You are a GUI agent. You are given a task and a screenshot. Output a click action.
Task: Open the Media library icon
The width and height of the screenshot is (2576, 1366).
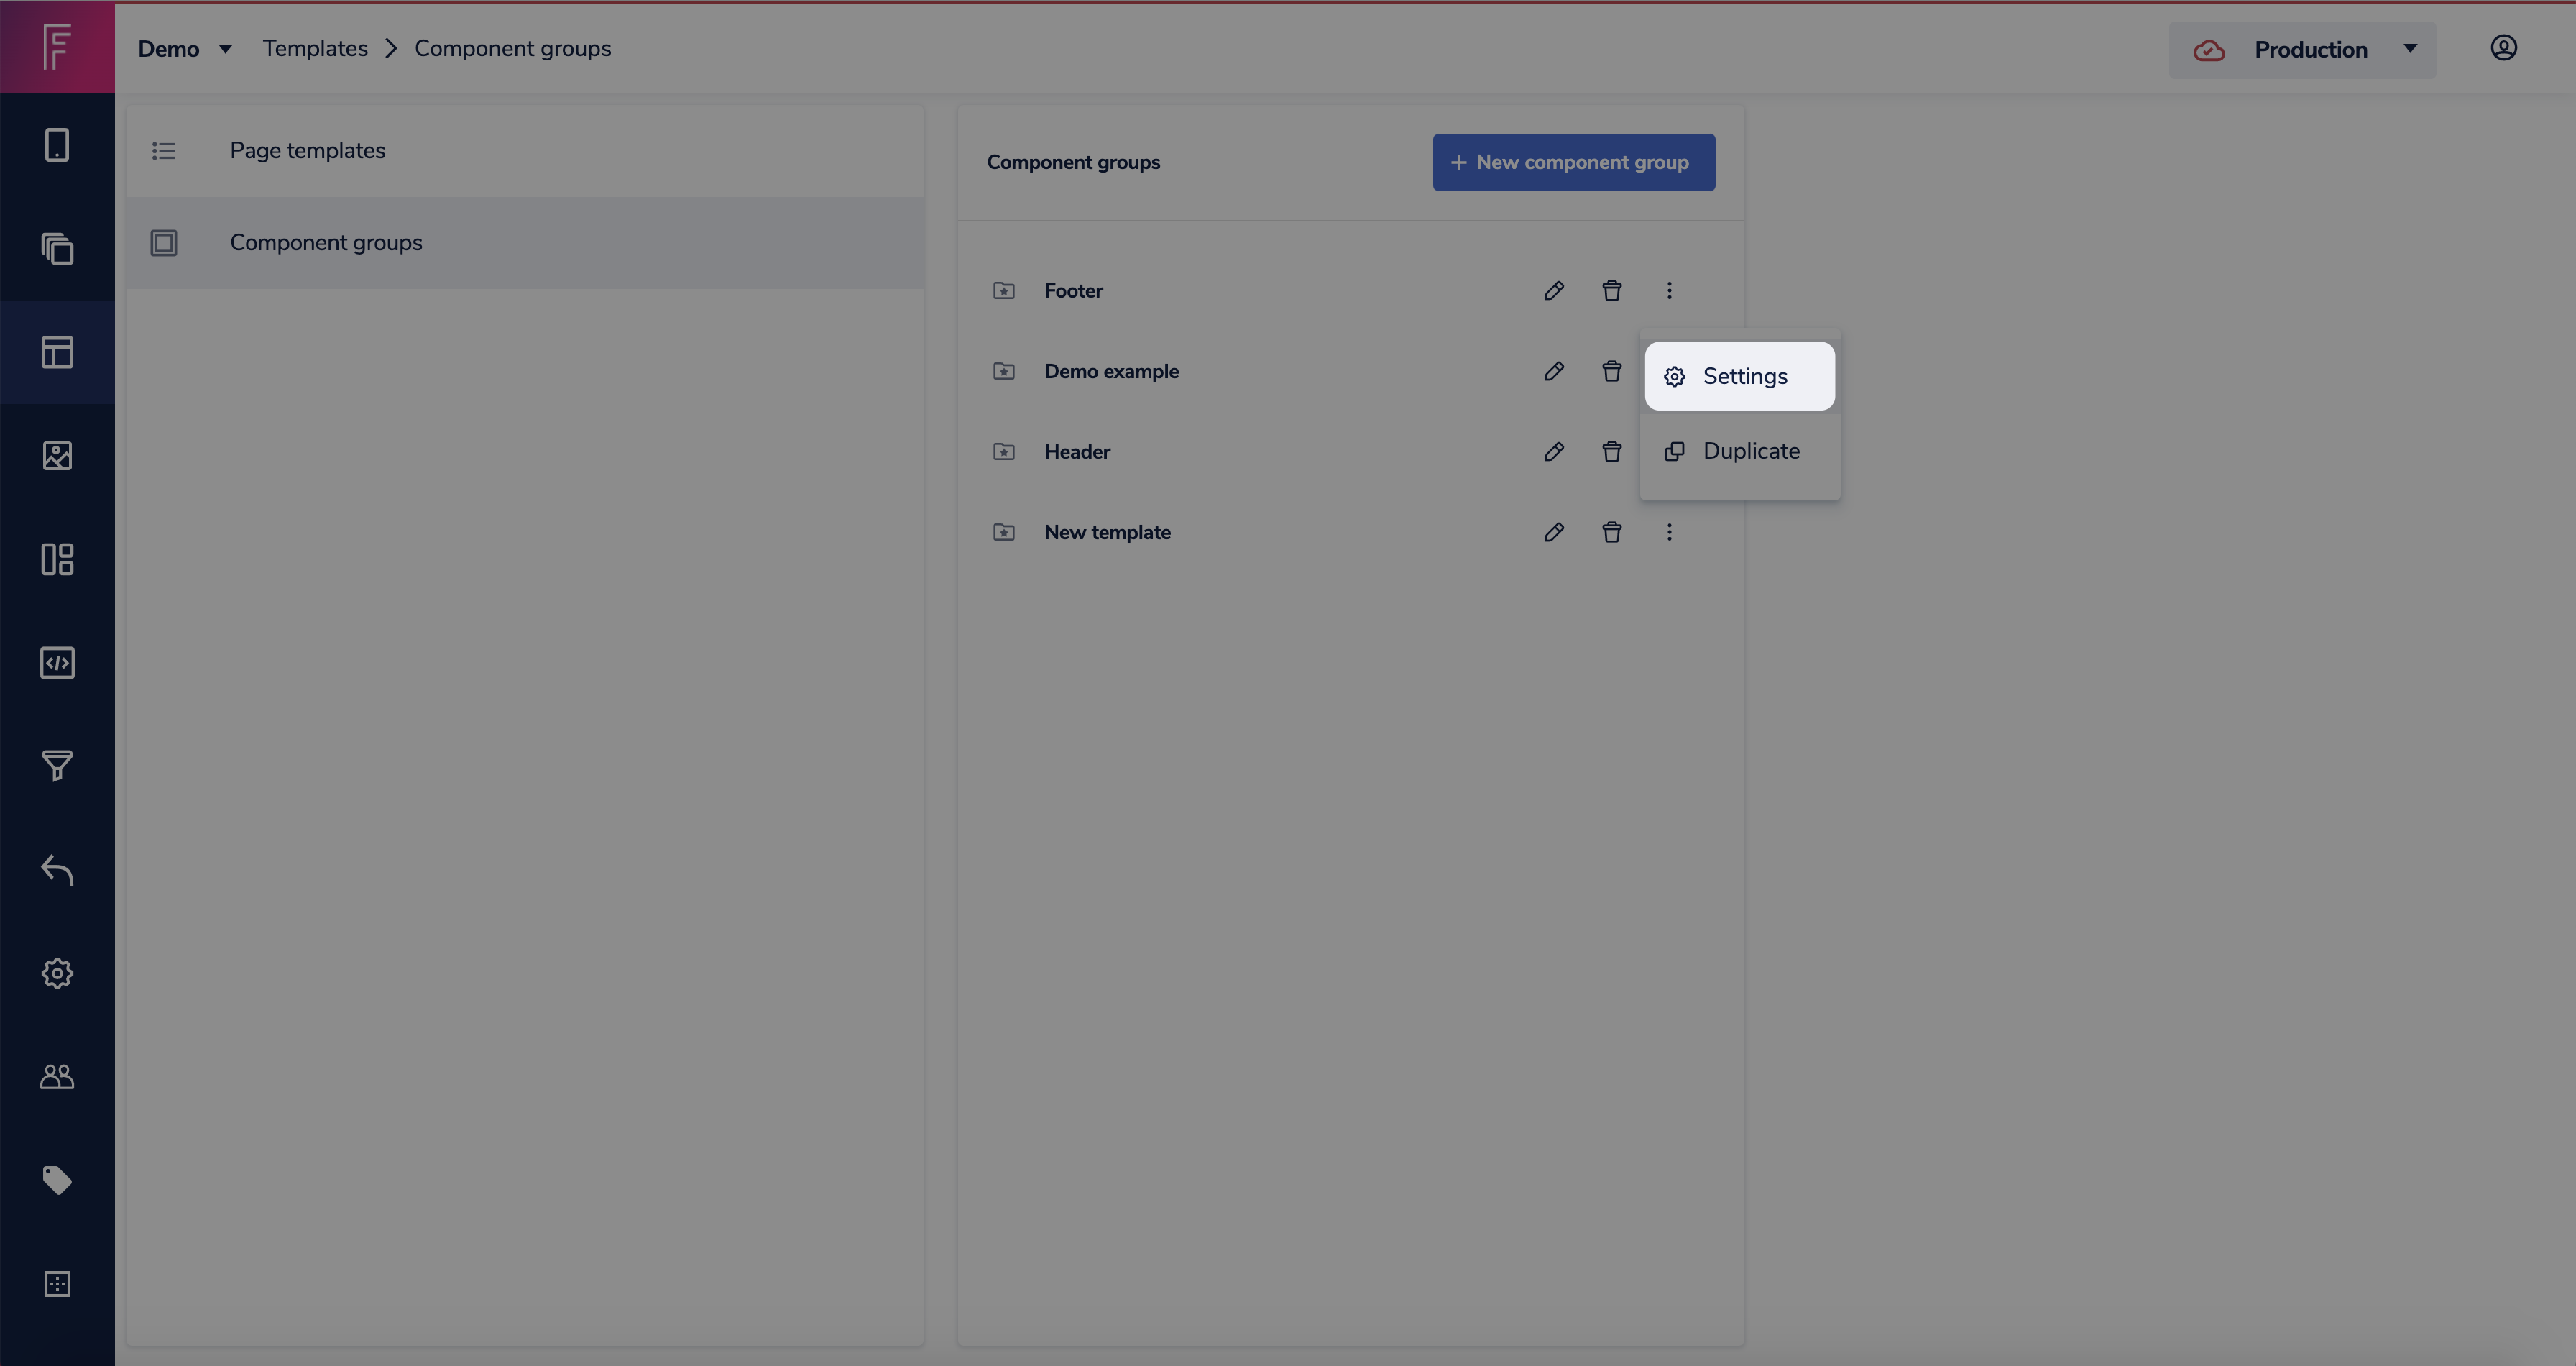pyautogui.click(x=57, y=455)
